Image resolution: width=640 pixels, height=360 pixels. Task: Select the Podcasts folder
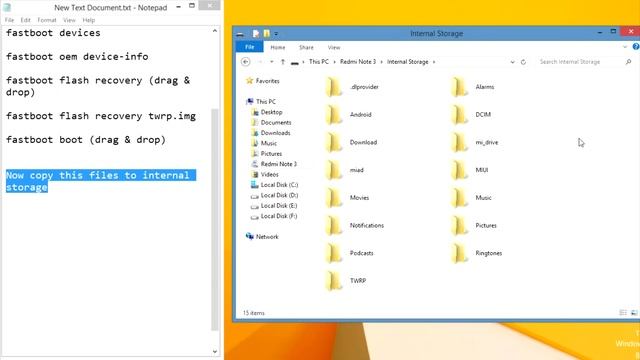pos(349,253)
